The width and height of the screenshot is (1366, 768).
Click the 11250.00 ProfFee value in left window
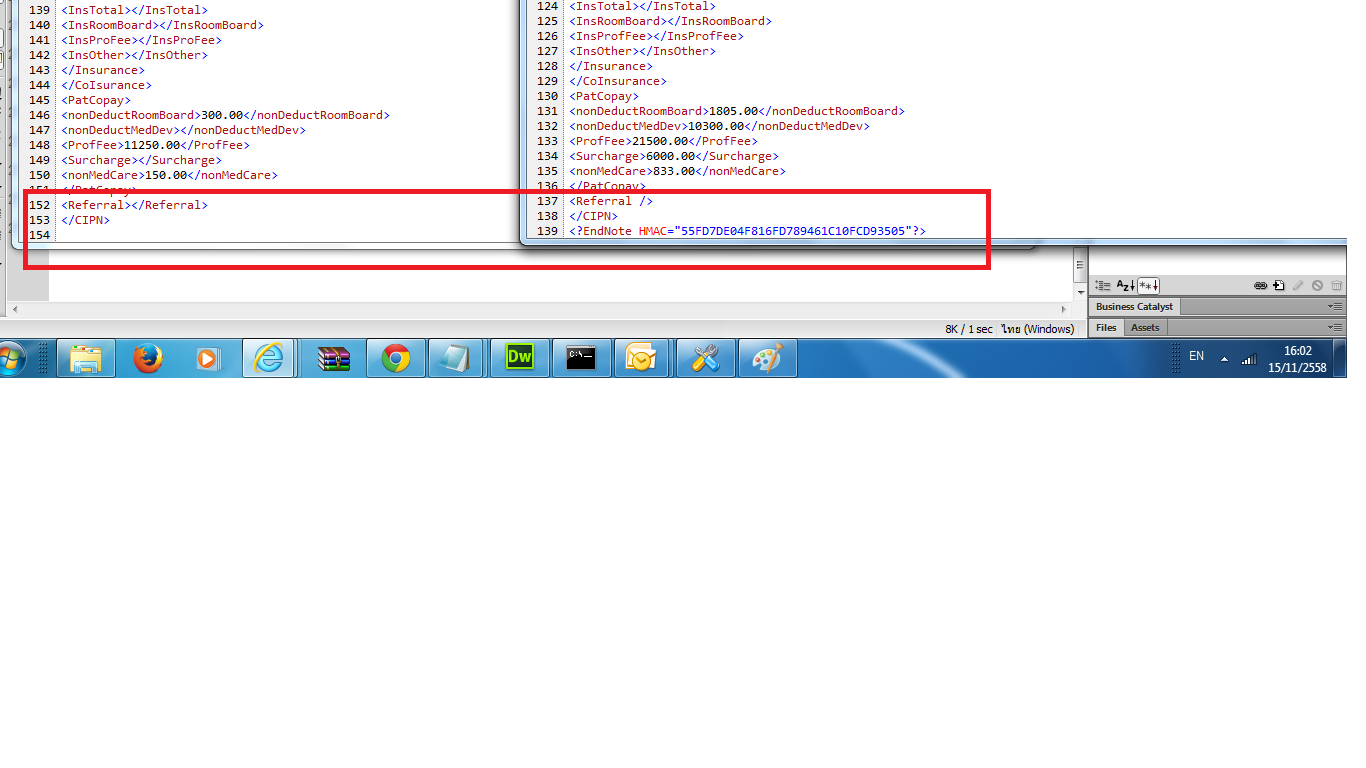click(151, 145)
